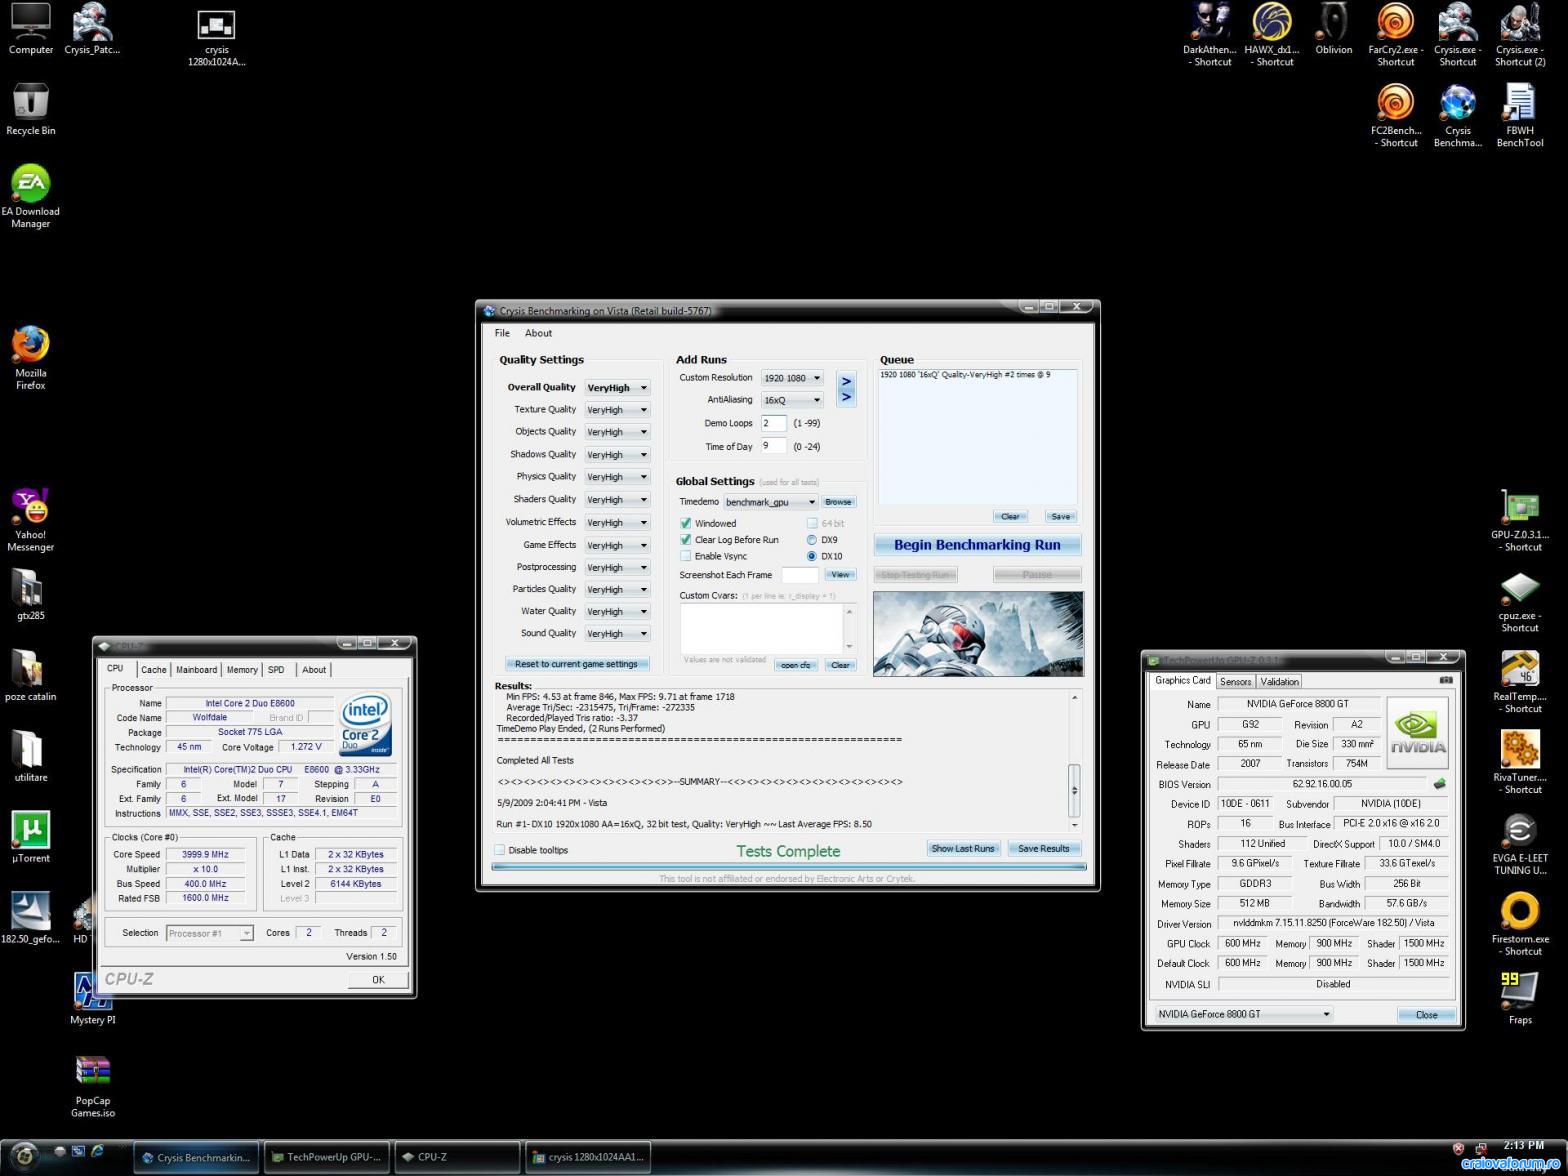Click the Save Results button
Image resolution: width=1568 pixels, height=1176 pixels.
pos(1043,848)
